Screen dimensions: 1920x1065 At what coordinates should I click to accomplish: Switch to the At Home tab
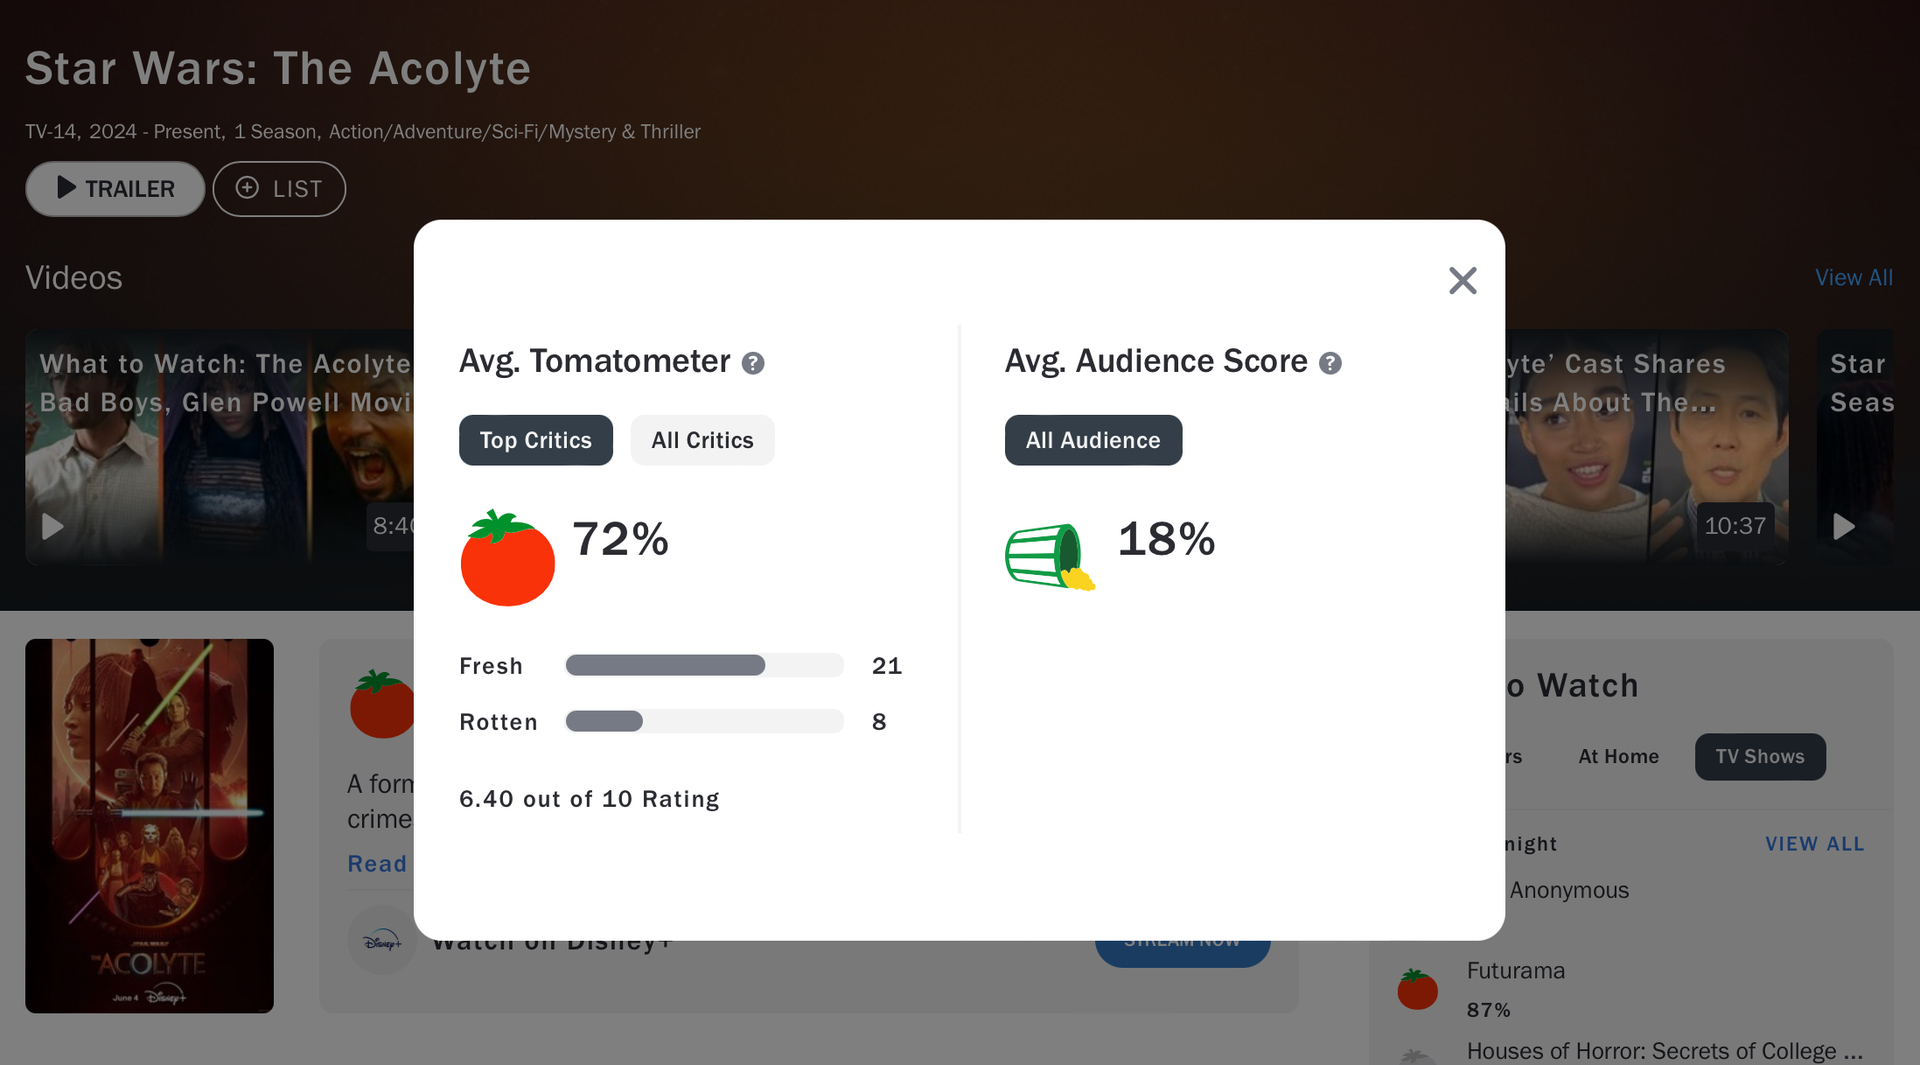tap(1618, 757)
